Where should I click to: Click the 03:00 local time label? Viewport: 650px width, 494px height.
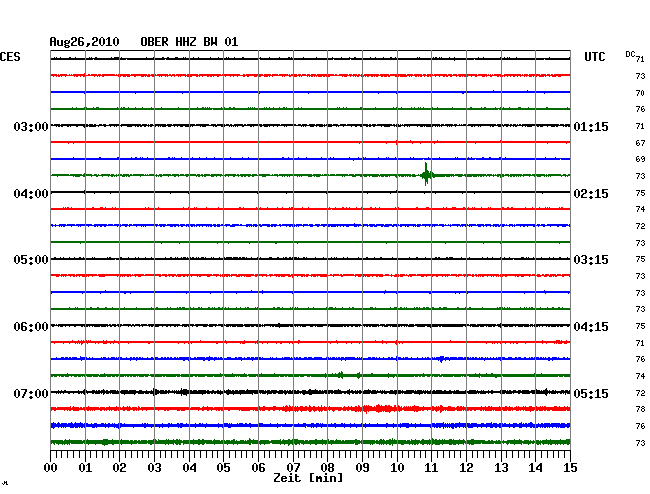pos(31,126)
